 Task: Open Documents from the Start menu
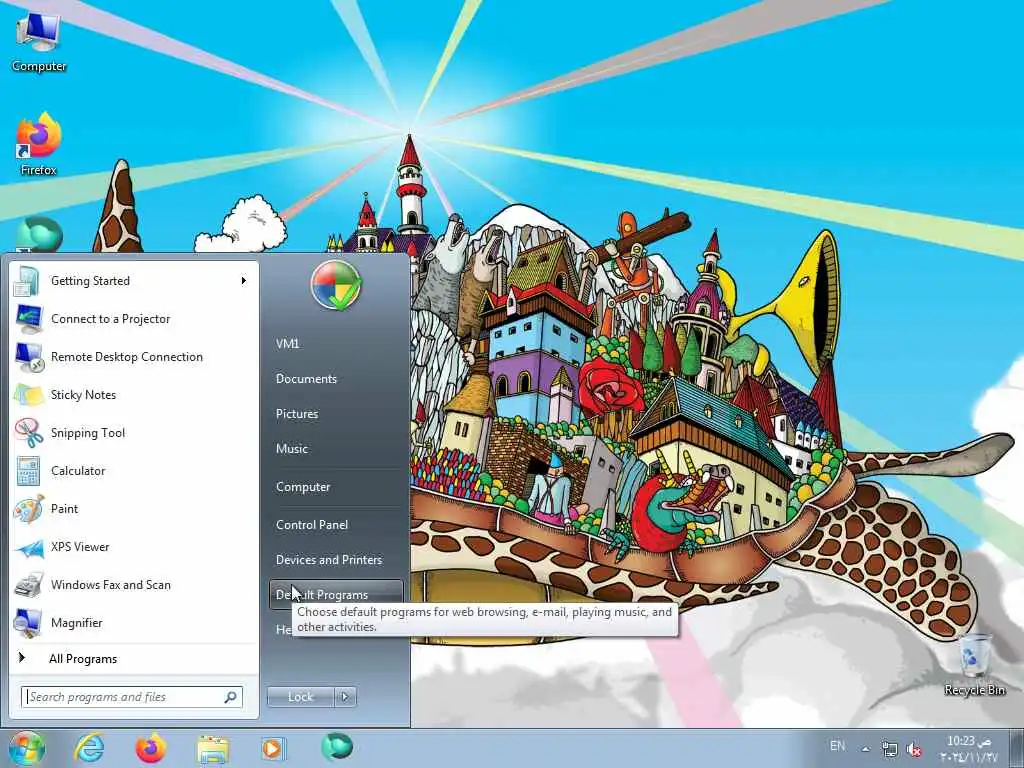click(x=306, y=379)
